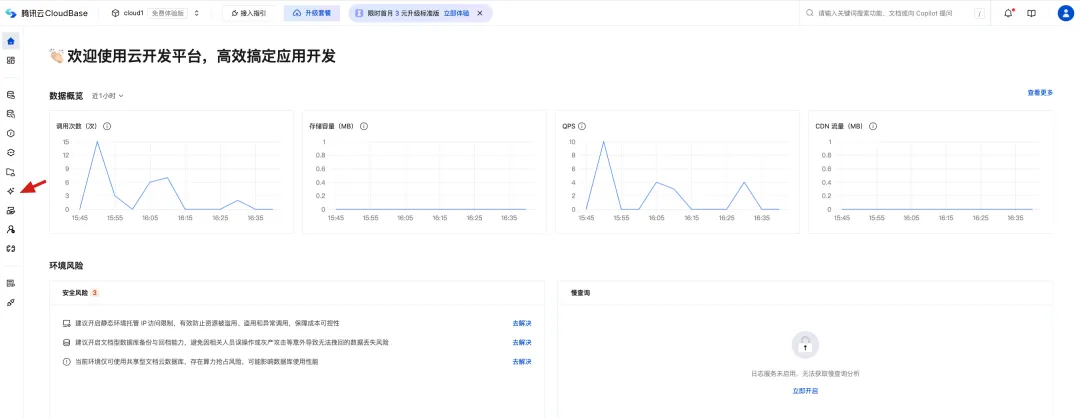Click 去解决 for the 共享型文档云数据库 risk
The height and width of the screenshot is (418, 1080).
[521, 362]
